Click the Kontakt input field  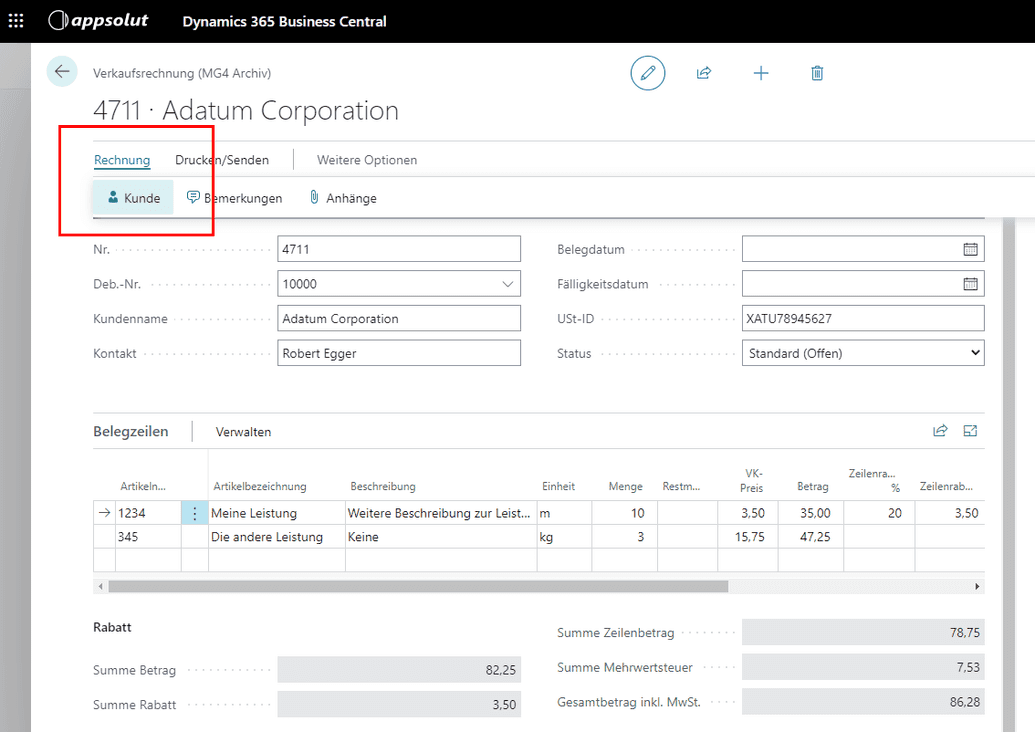pos(398,353)
